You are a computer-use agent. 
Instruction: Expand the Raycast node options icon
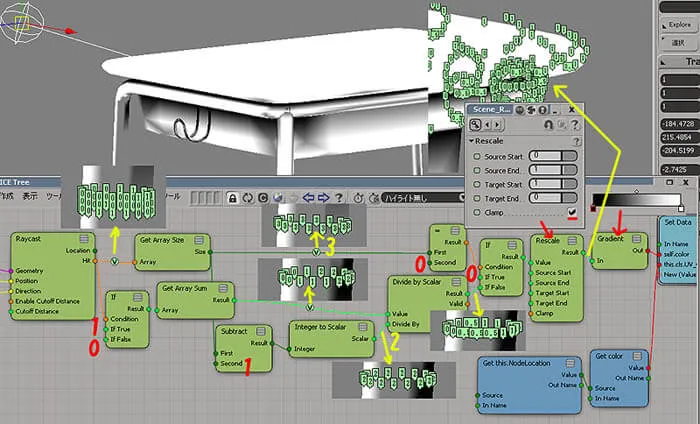point(84,239)
